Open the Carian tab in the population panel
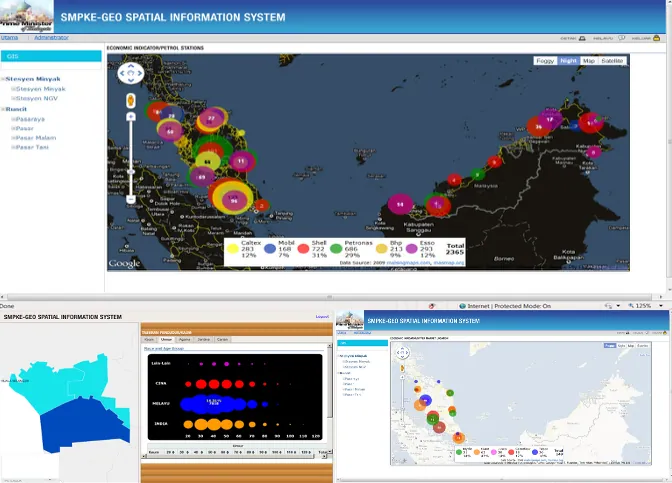672x483 pixels. coord(222,339)
